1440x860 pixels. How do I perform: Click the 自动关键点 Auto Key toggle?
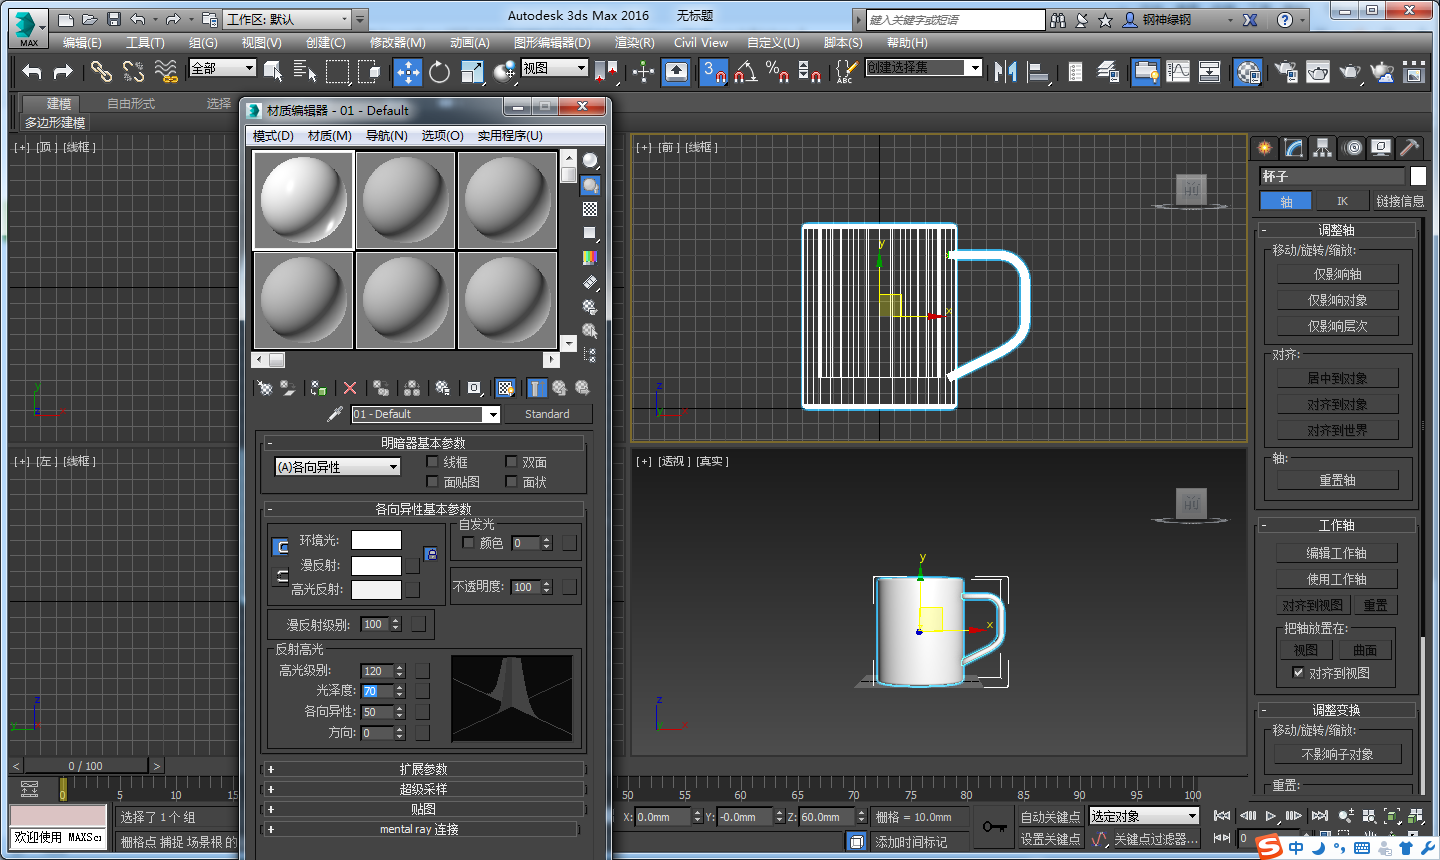tap(1050, 817)
